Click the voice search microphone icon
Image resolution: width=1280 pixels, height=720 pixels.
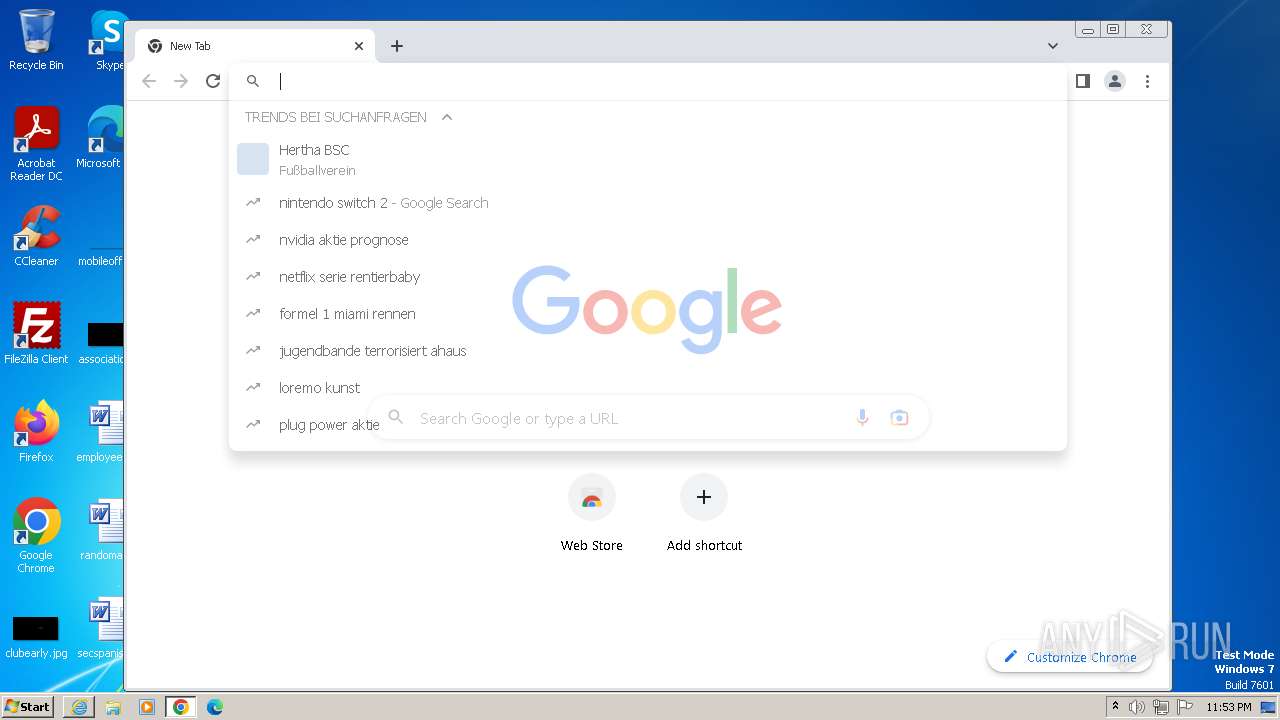click(x=862, y=418)
